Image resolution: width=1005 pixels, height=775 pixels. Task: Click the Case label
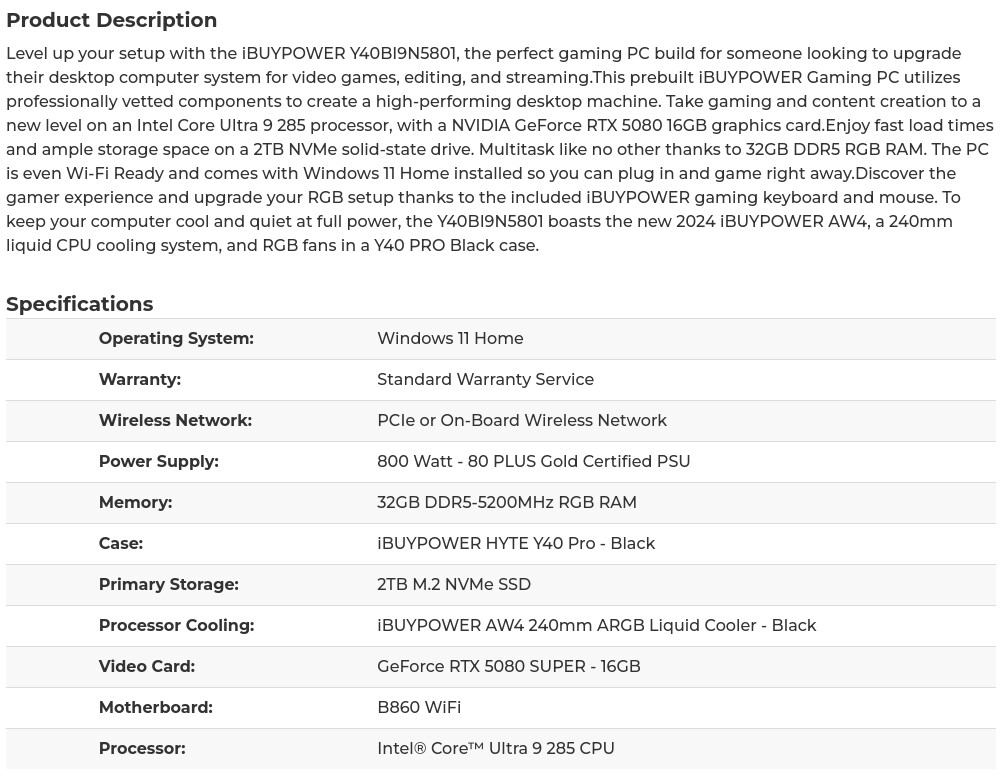120,544
